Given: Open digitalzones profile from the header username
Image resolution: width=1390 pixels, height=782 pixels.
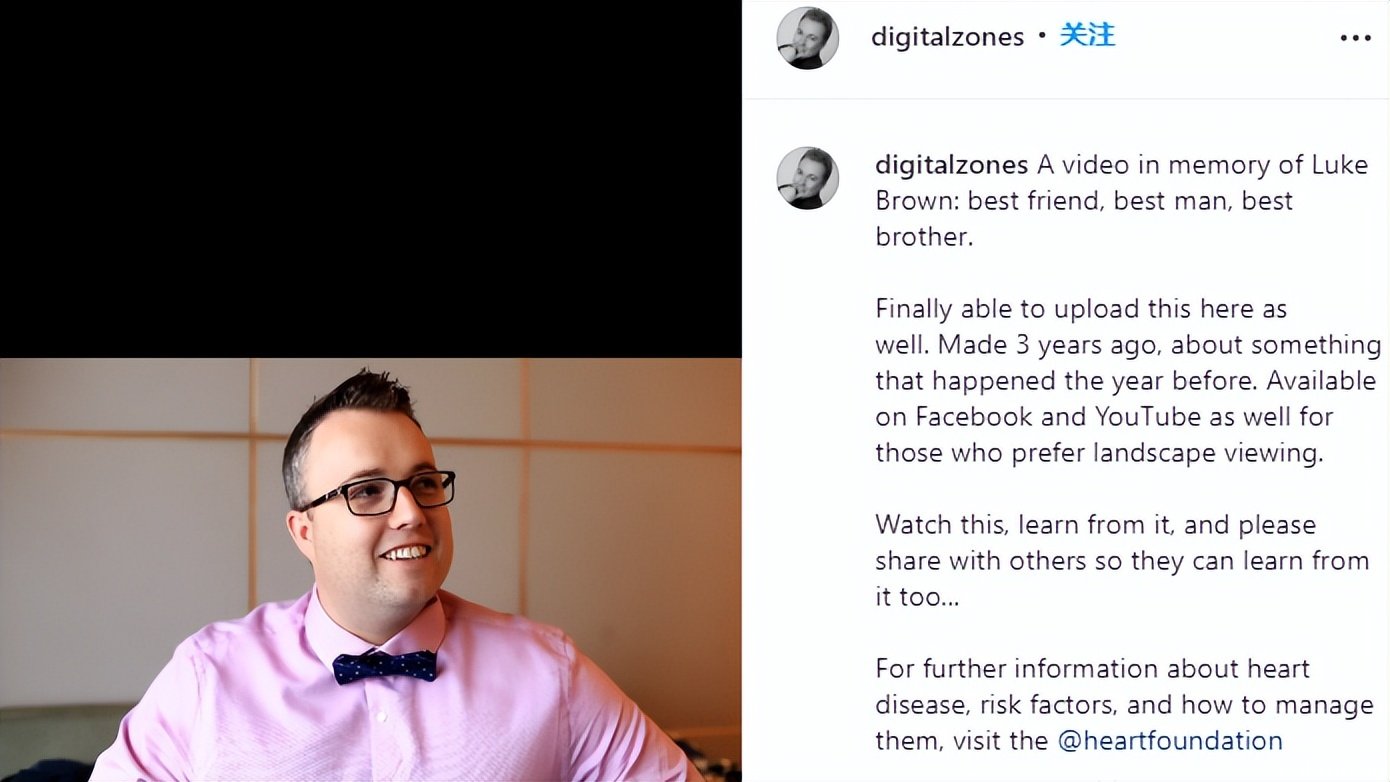Looking at the screenshot, I should 947,37.
